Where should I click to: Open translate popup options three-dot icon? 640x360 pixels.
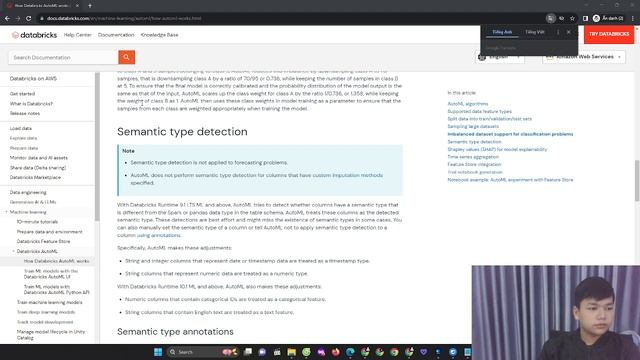pos(558,32)
